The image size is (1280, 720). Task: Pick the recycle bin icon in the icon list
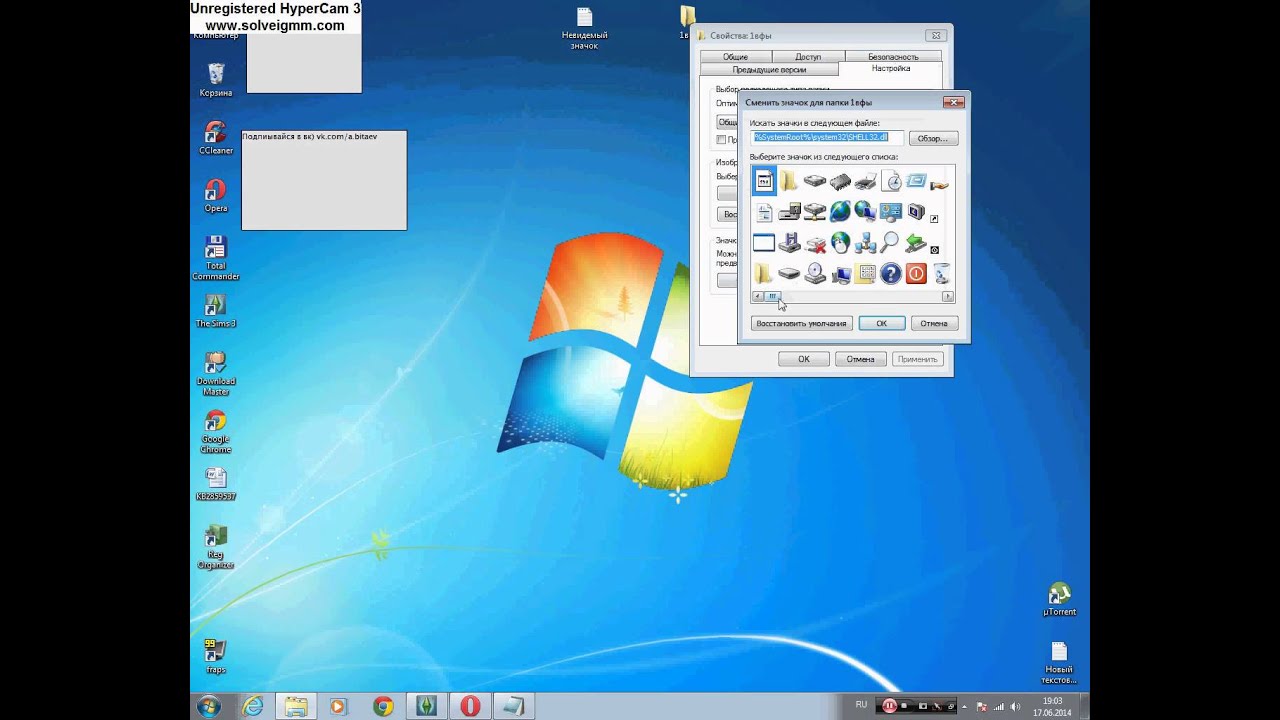coord(941,273)
